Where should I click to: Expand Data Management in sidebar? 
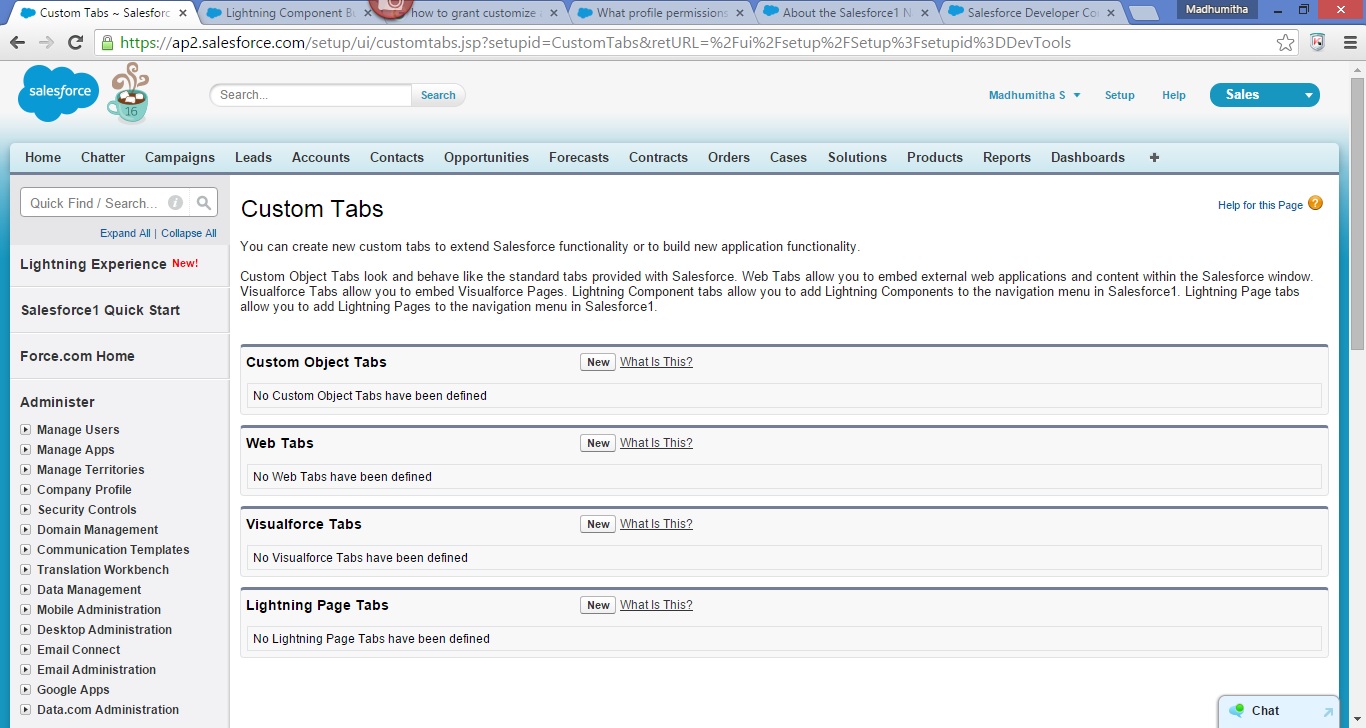(26, 590)
